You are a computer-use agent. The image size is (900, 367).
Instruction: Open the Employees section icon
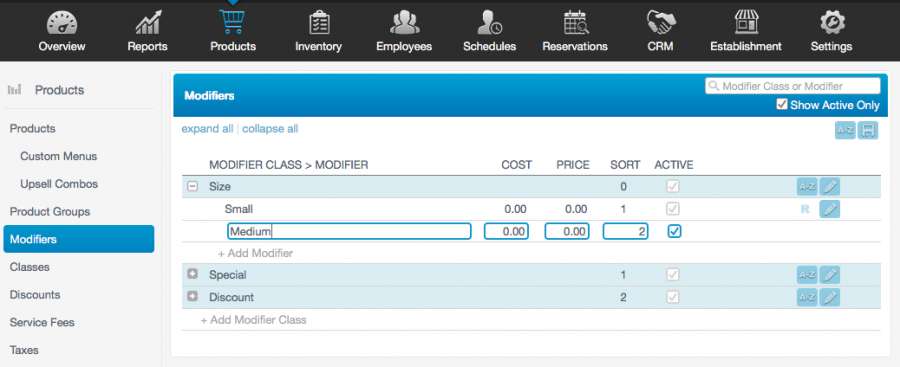pyautogui.click(x=404, y=24)
